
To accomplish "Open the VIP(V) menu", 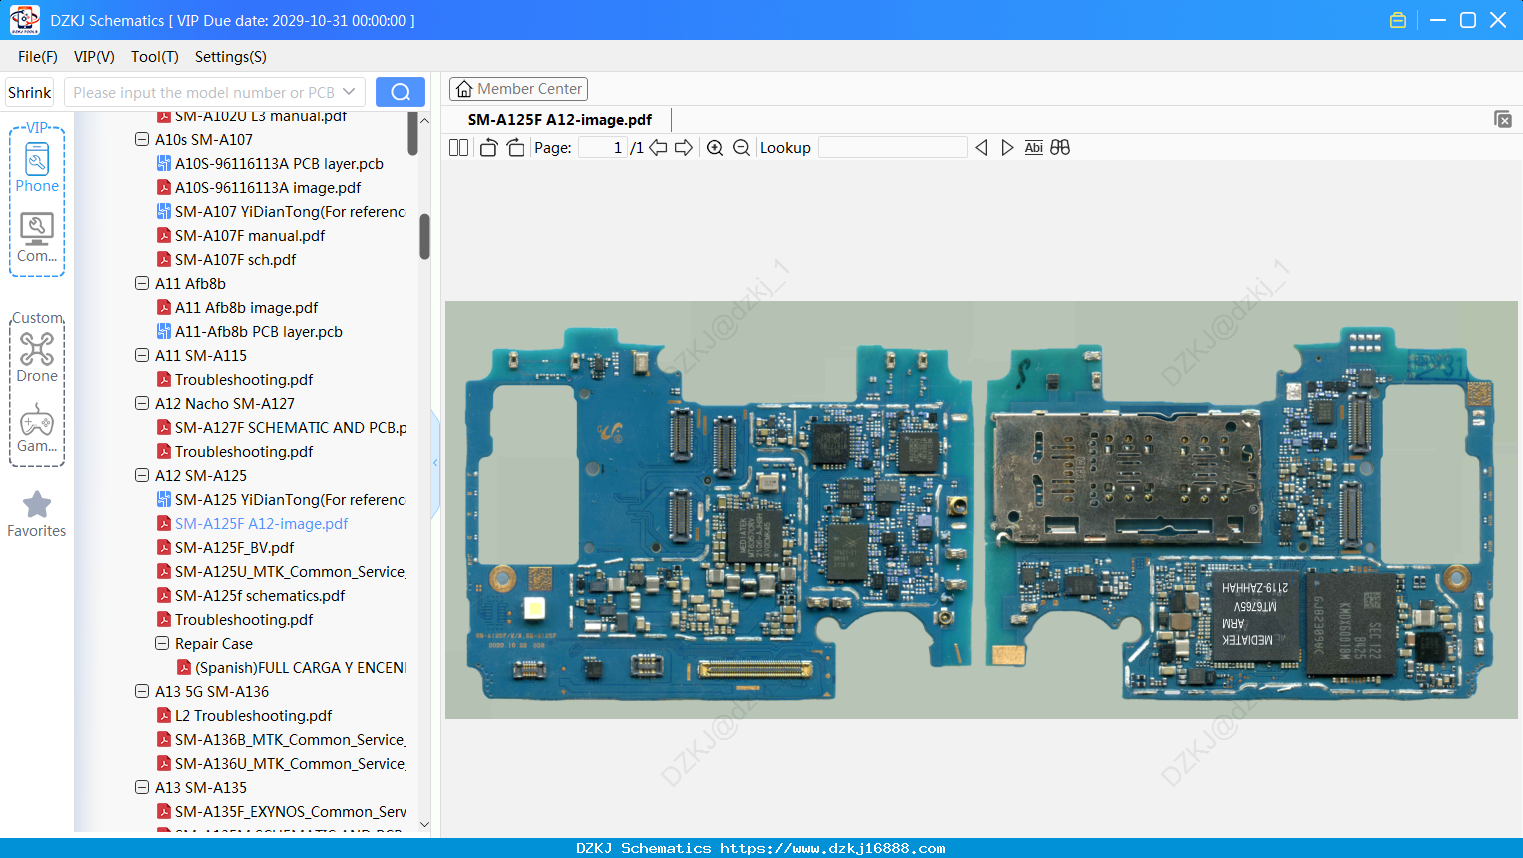I will (94, 57).
